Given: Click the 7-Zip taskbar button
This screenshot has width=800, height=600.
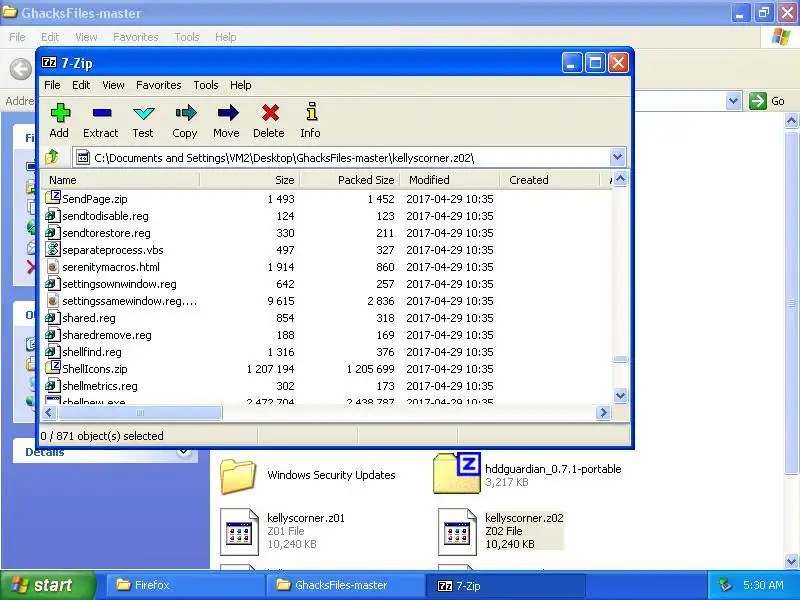Looking at the screenshot, I should point(505,585).
